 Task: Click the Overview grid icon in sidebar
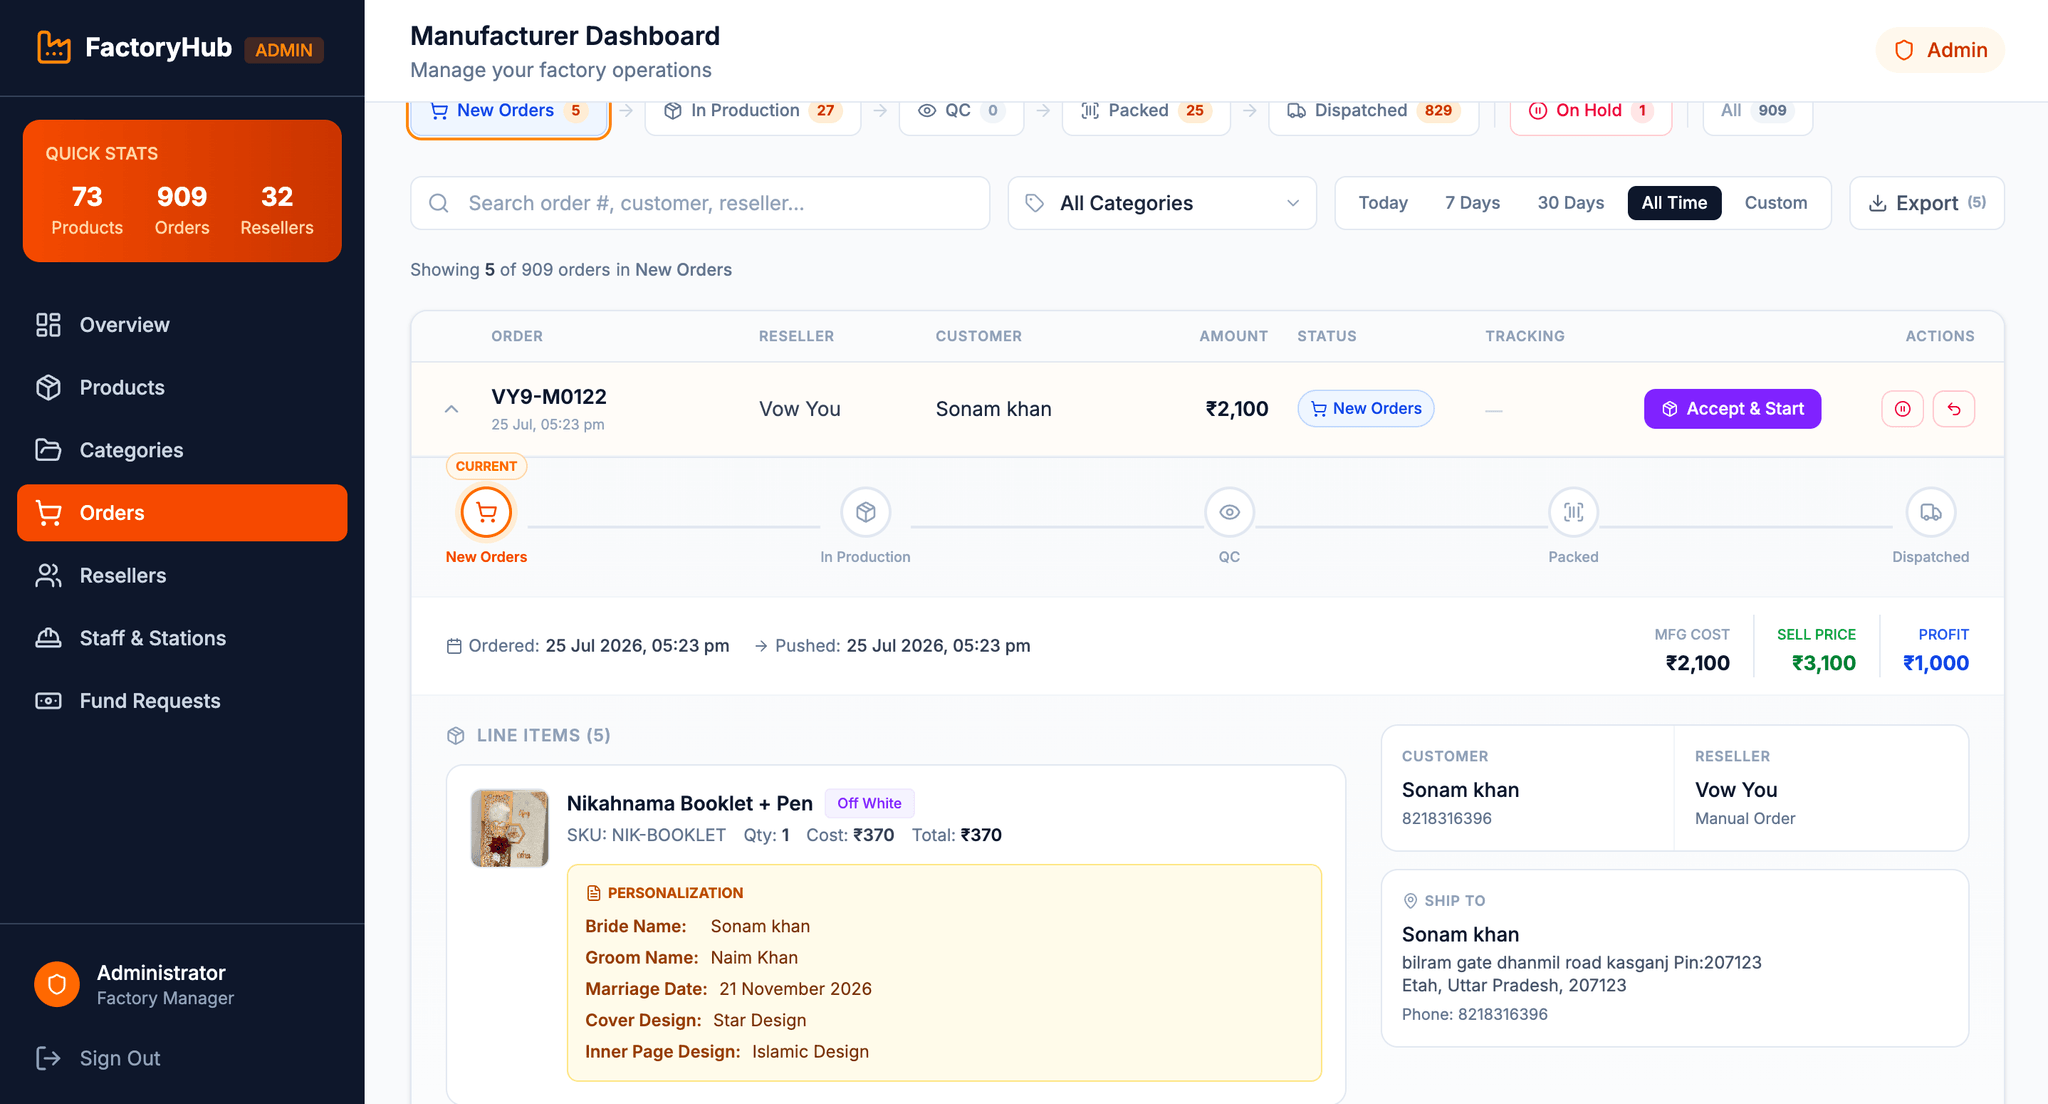(48, 325)
